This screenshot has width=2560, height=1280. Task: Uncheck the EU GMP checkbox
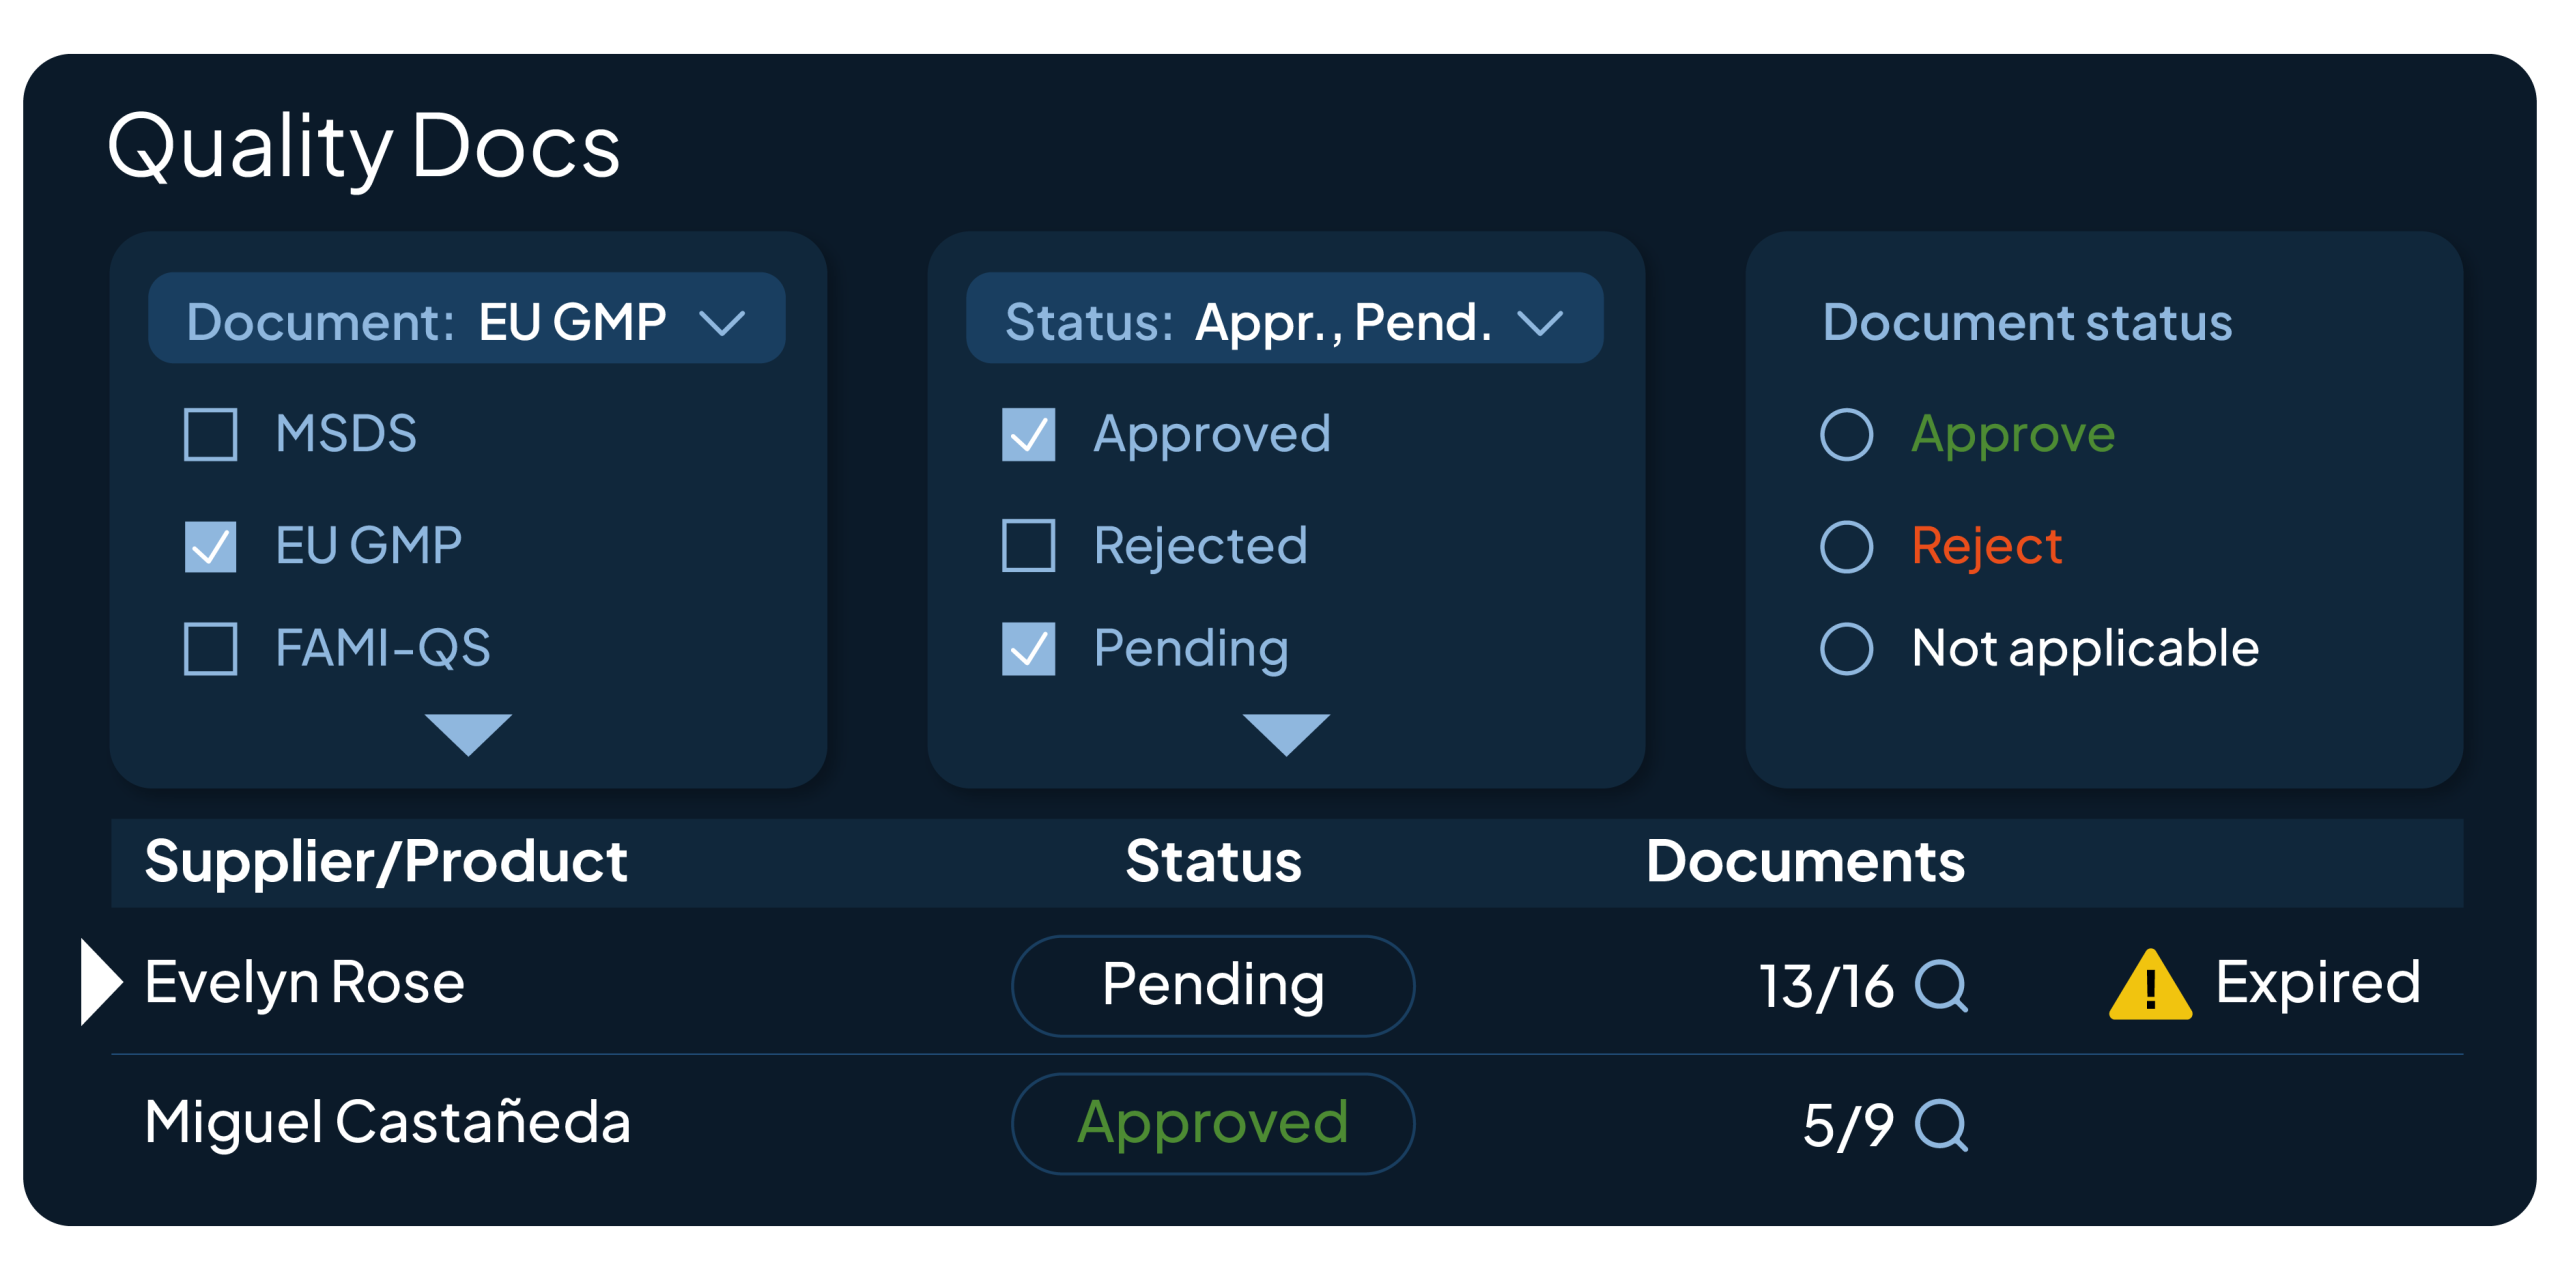click(211, 546)
